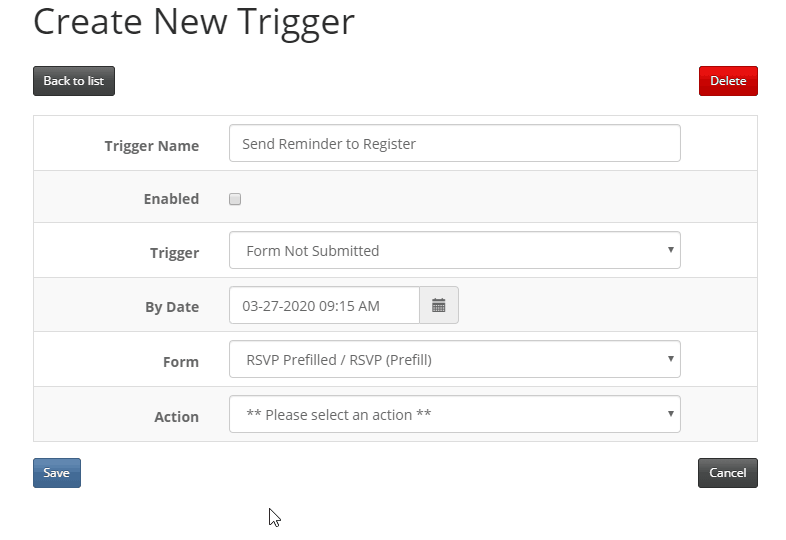Open the Trigger dropdown showing Form Not Submitted
The width and height of the screenshot is (786, 540).
point(455,250)
